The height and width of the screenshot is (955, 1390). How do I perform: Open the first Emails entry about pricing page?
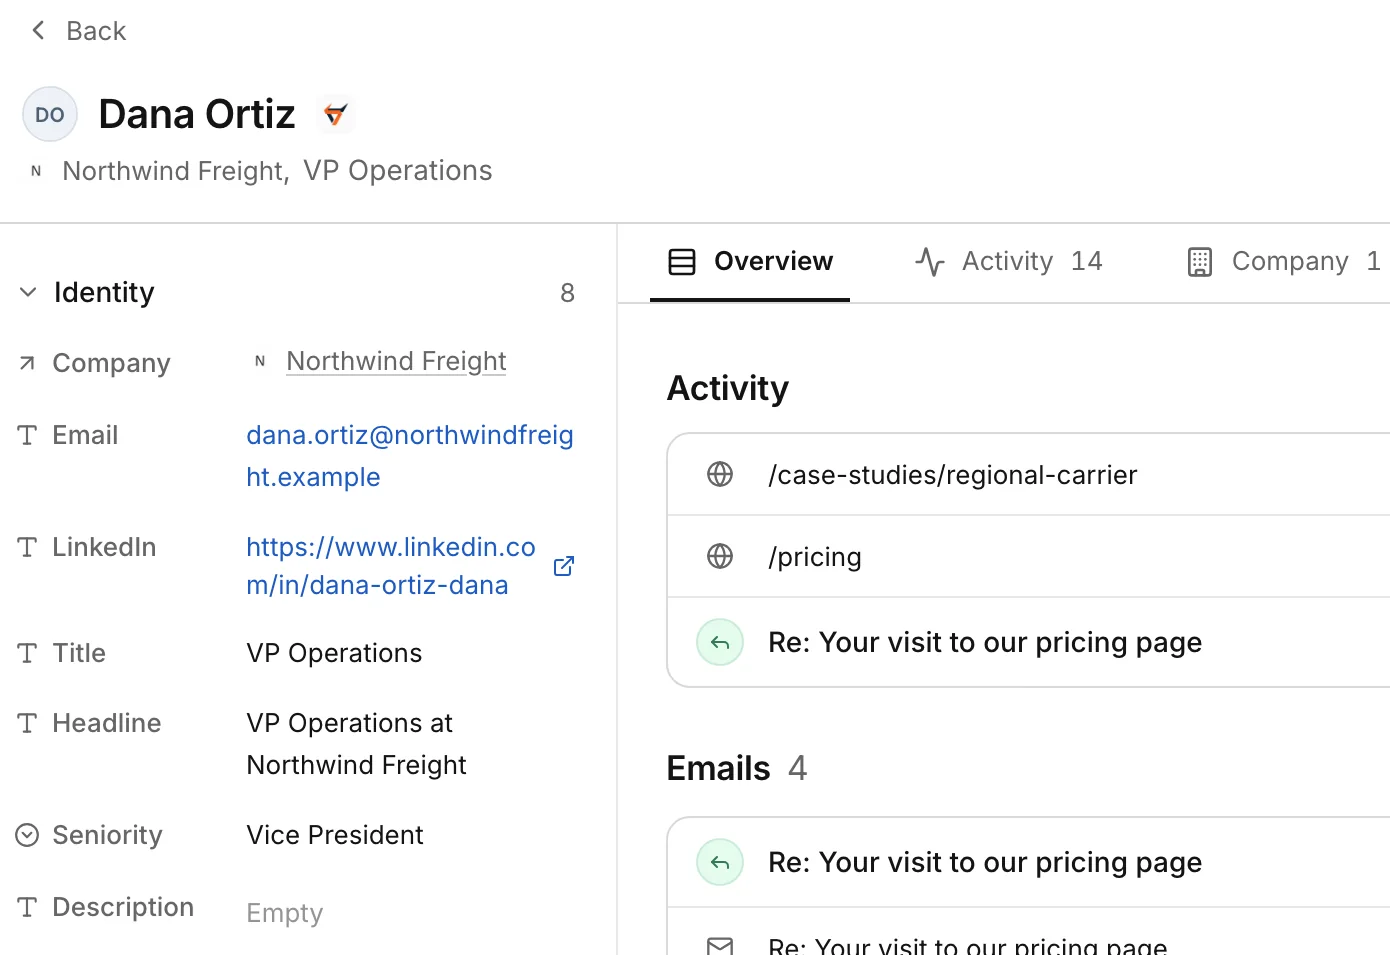(x=1028, y=862)
